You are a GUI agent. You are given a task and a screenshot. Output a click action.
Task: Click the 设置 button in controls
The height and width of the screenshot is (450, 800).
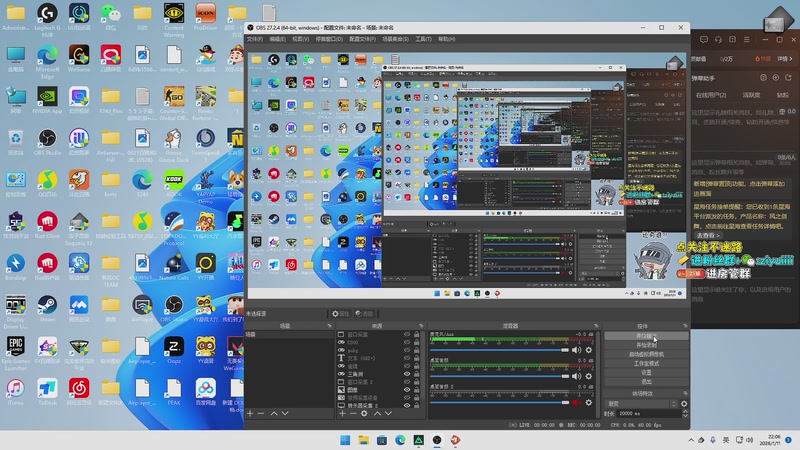pos(643,372)
